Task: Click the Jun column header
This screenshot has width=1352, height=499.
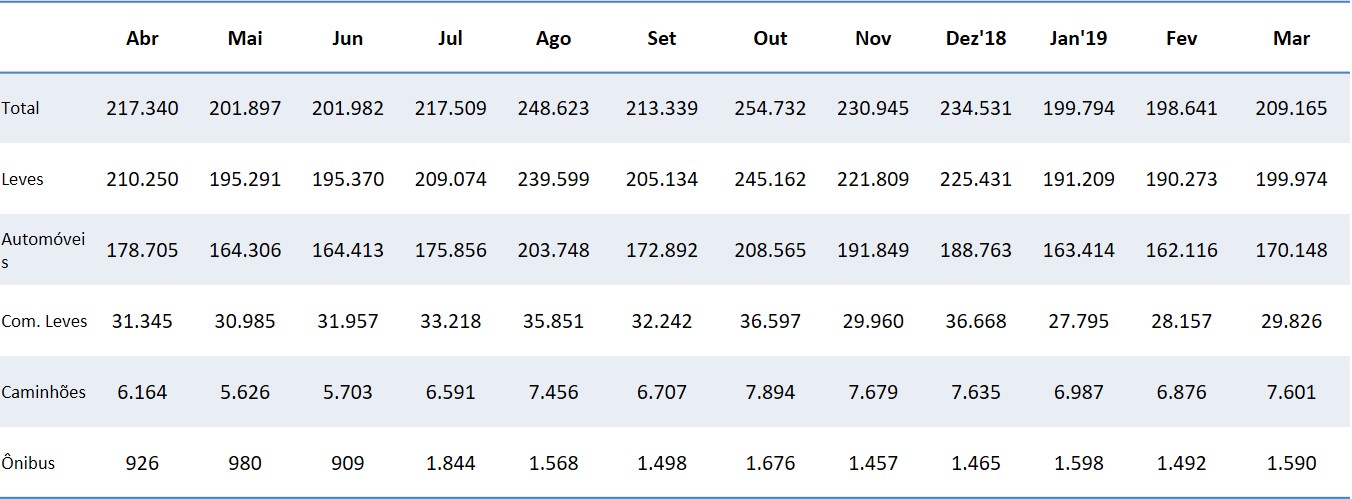Action: (347, 39)
